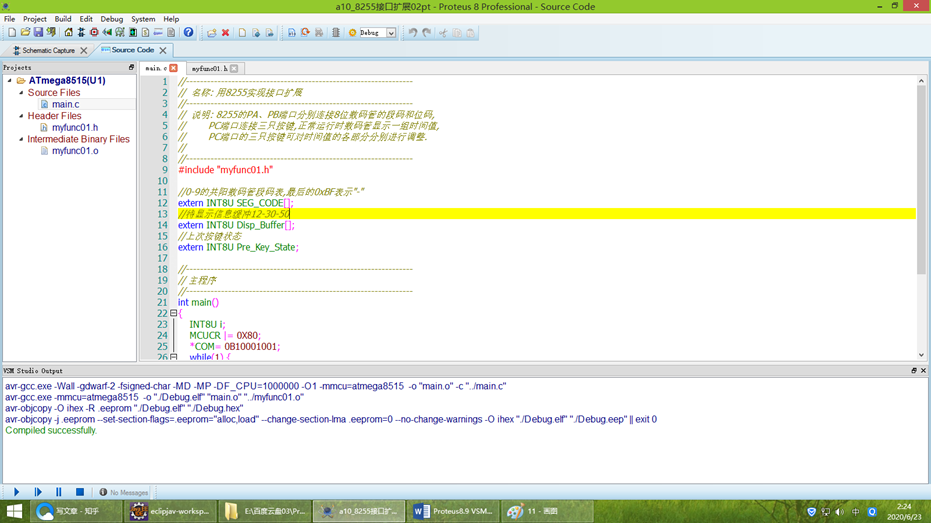Pause the simulation
The height and width of the screenshot is (524, 931).
(58, 492)
